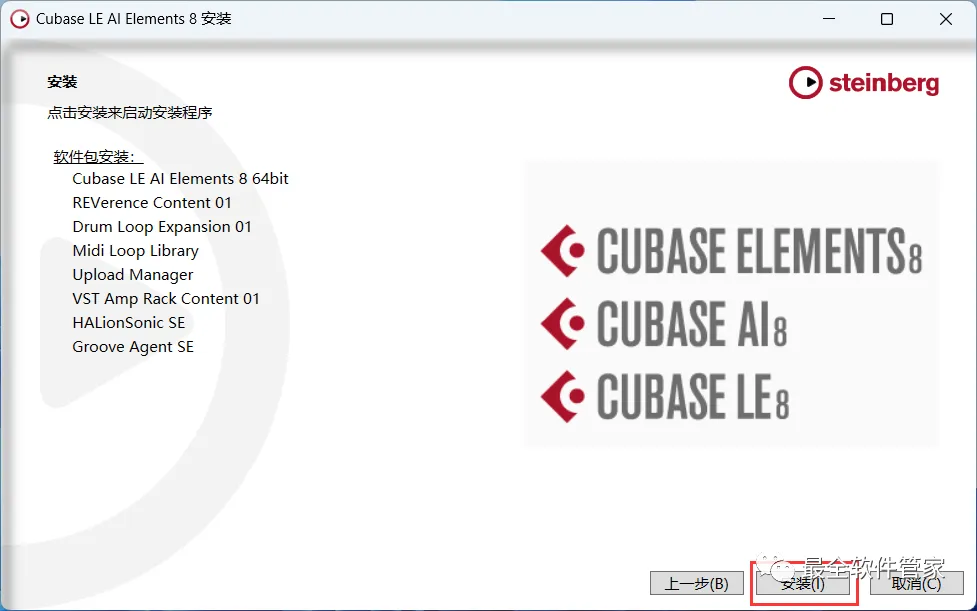
Task: Select the 'REVerence Content 01' line
Action: point(151,203)
